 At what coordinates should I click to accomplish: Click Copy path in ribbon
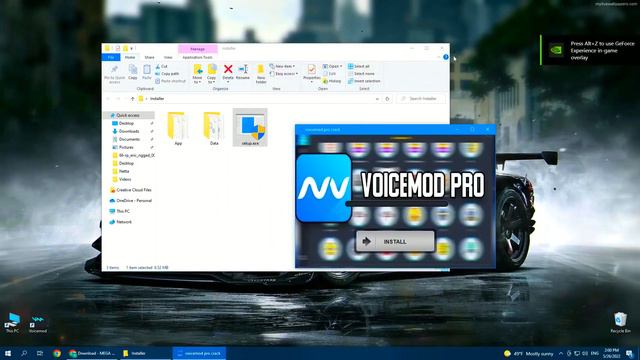tap(167, 73)
